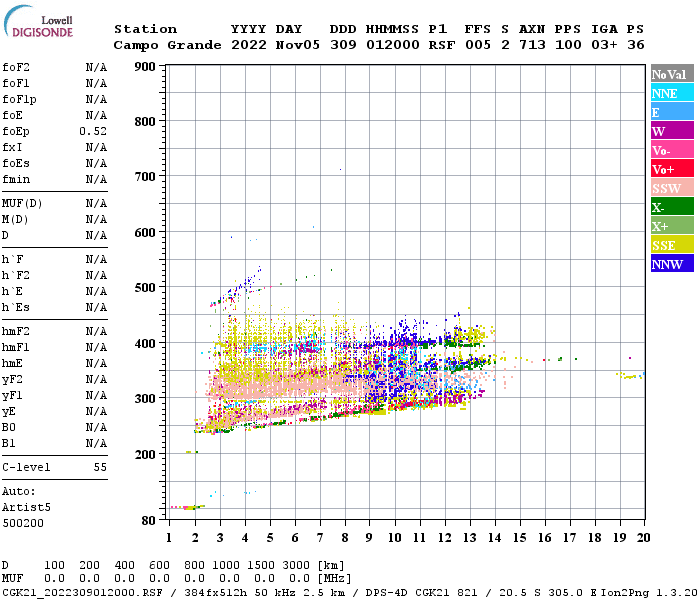Image resolution: width=700 pixels, height=600 pixels.
Task: Click the h`Es parameter label
Action: 16,308
